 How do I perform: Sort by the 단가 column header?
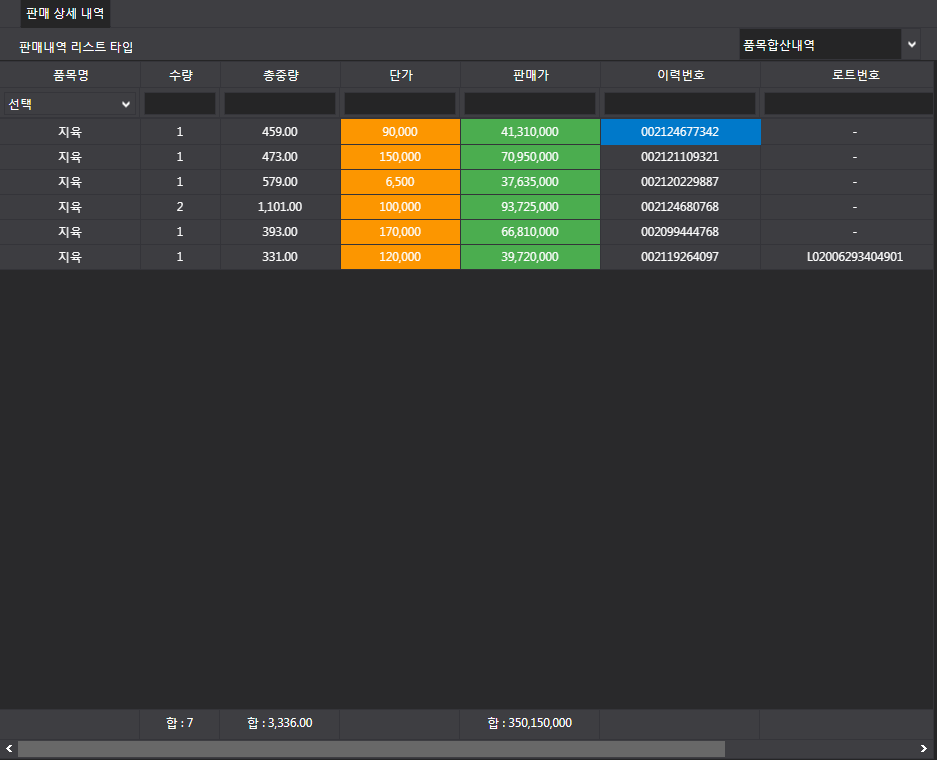(400, 75)
